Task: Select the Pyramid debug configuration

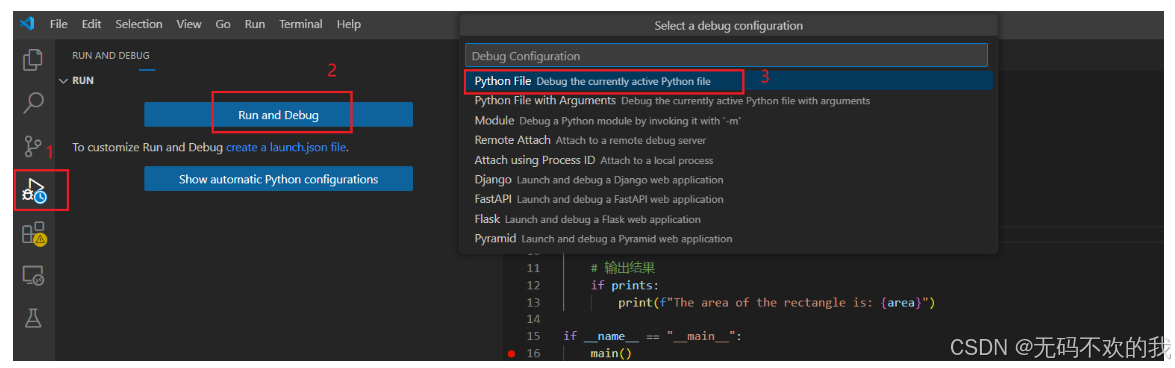Action: 728,238
